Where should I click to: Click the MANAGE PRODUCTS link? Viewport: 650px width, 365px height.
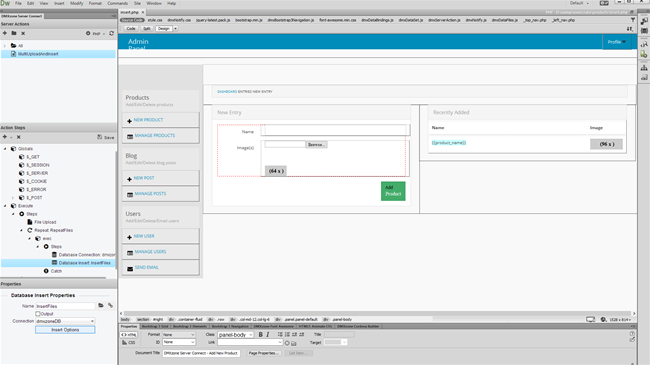click(x=155, y=136)
